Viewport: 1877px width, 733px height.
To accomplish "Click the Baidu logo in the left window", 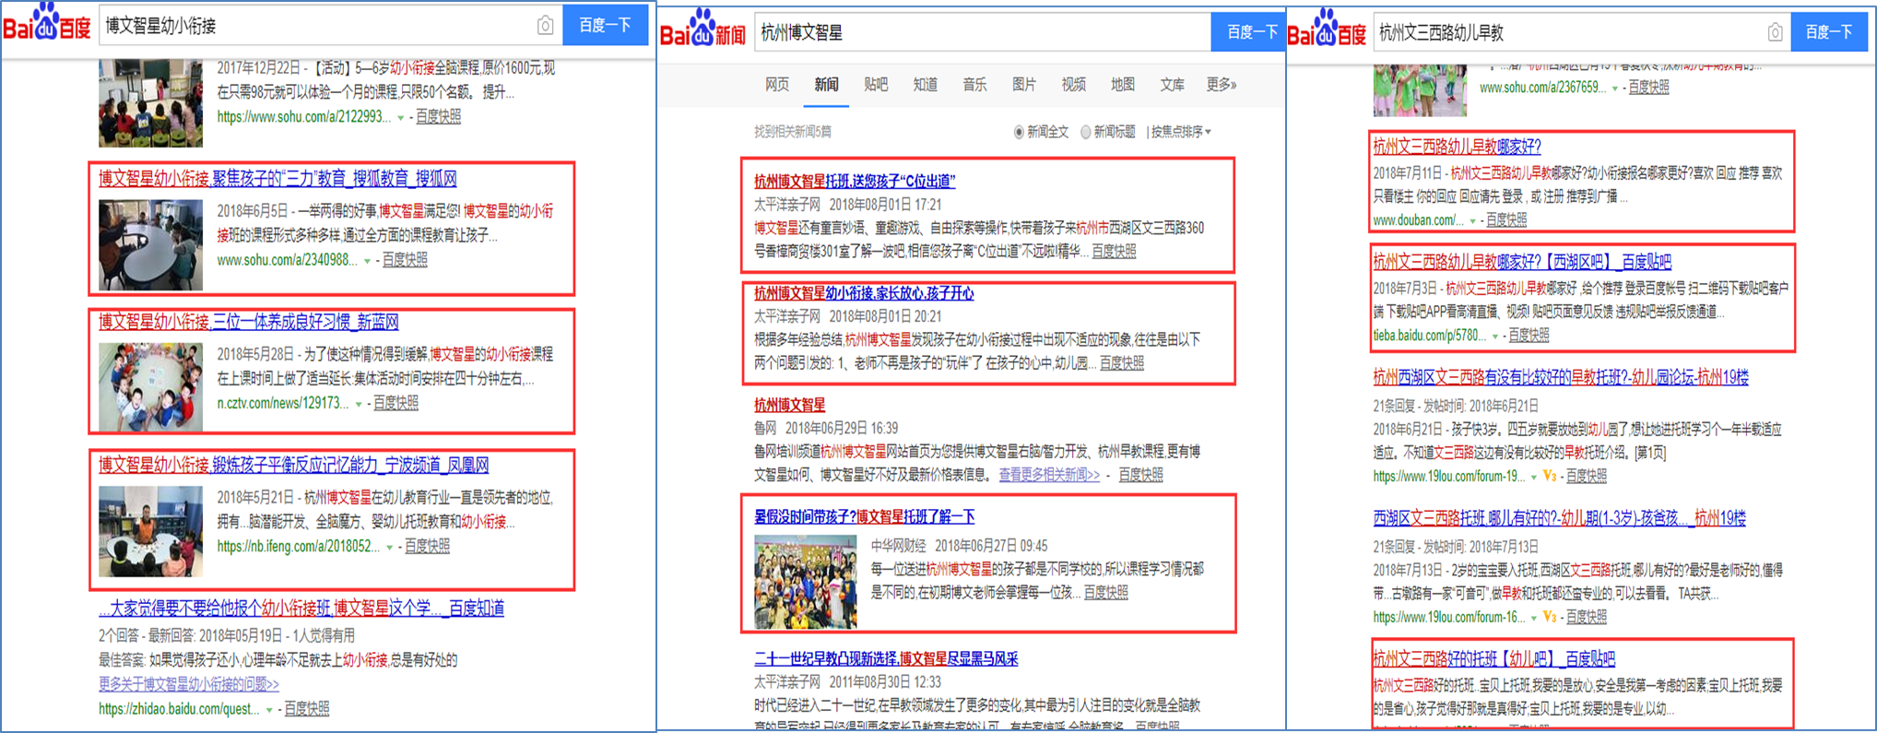I will coord(47,22).
